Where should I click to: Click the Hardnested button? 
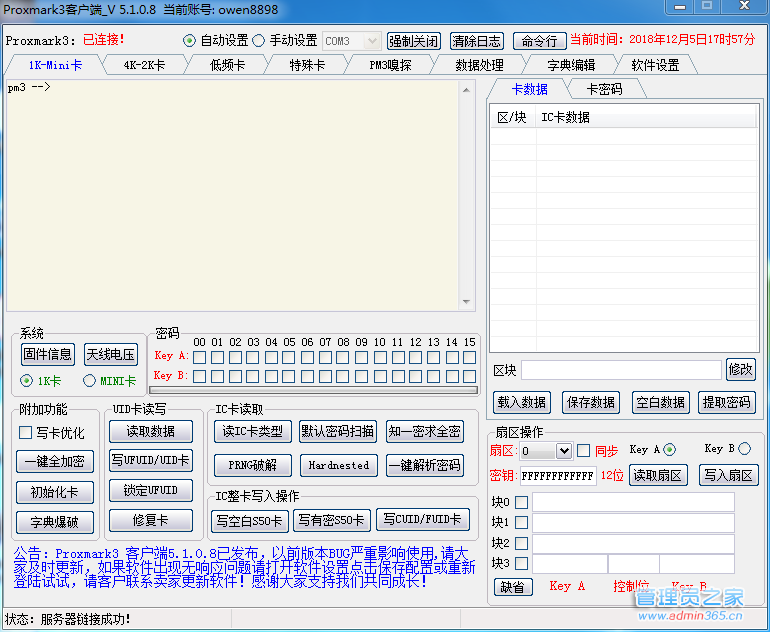click(338, 465)
